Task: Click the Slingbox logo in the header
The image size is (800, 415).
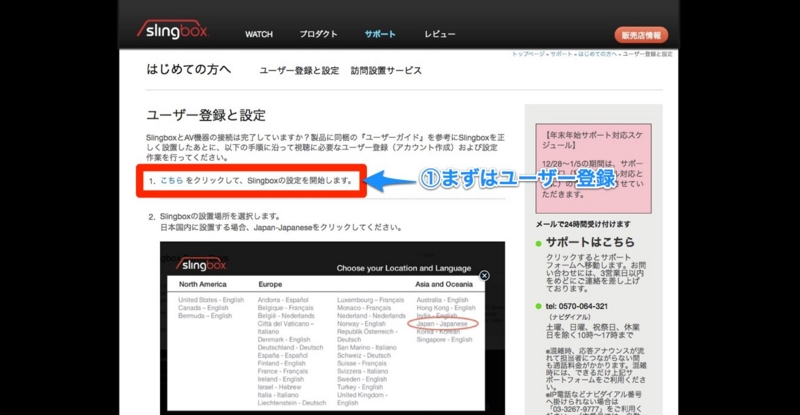Action: pyautogui.click(x=172, y=31)
